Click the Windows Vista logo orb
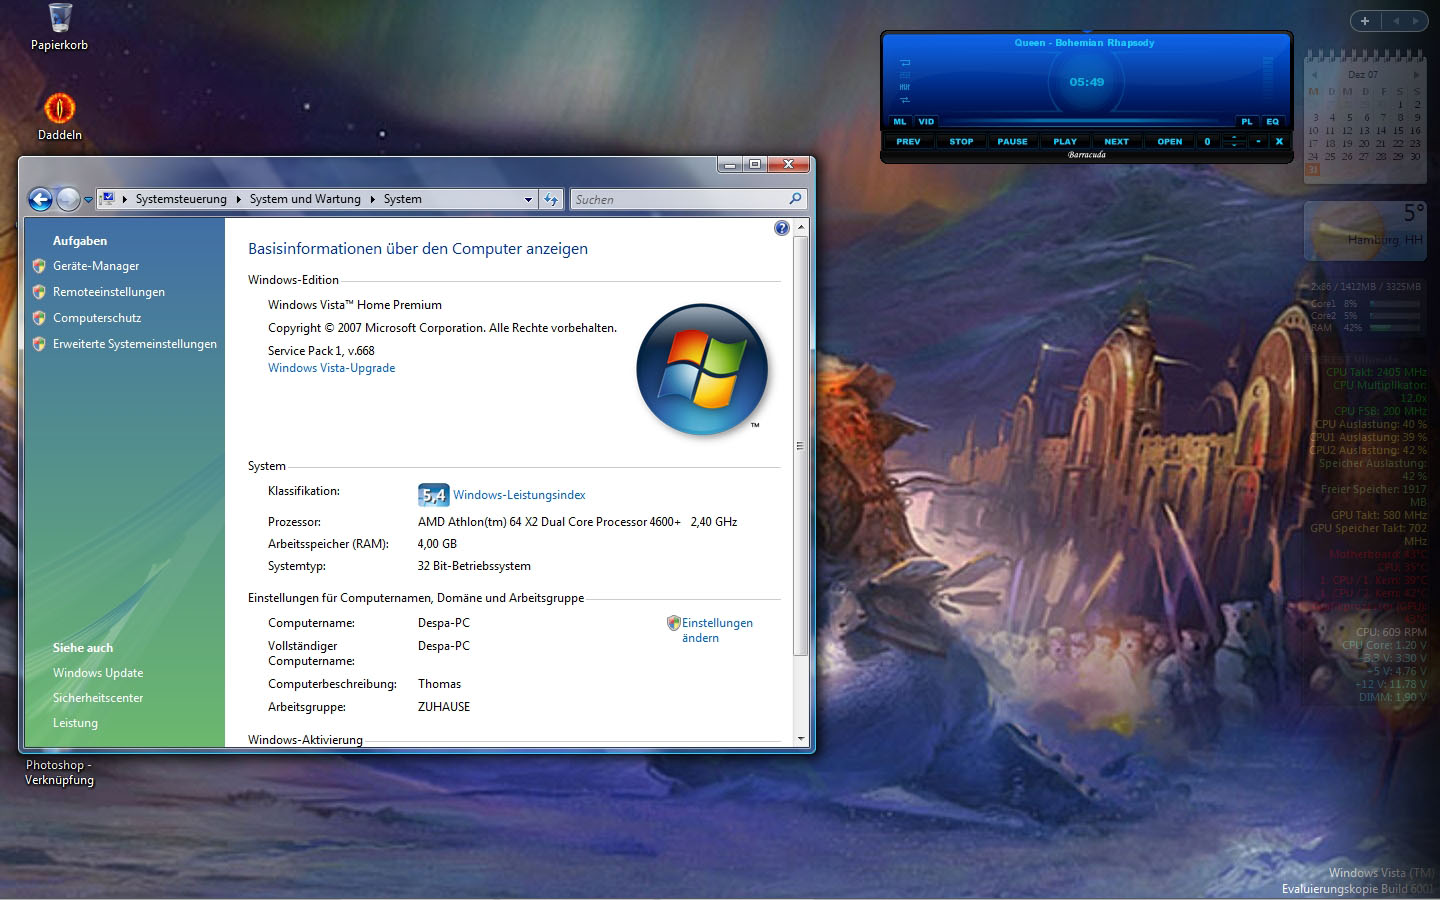1440x900 pixels. click(702, 369)
